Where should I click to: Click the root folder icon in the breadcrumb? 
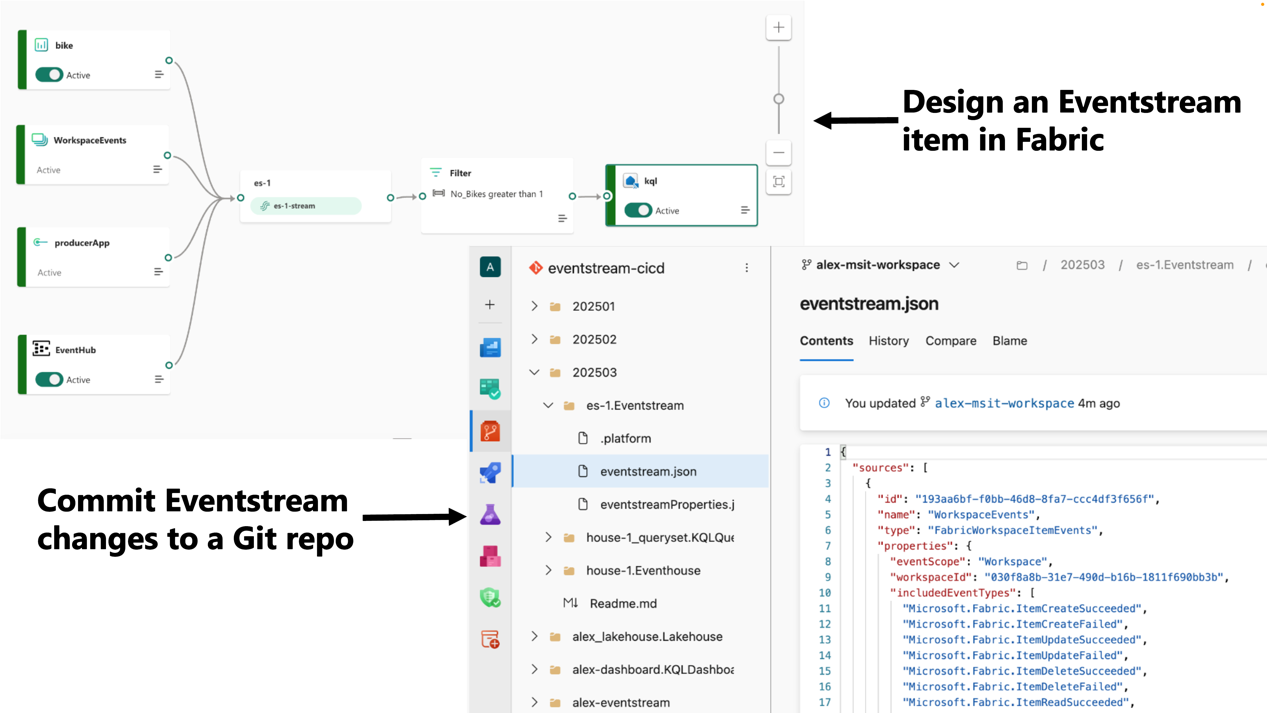tap(1022, 266)
